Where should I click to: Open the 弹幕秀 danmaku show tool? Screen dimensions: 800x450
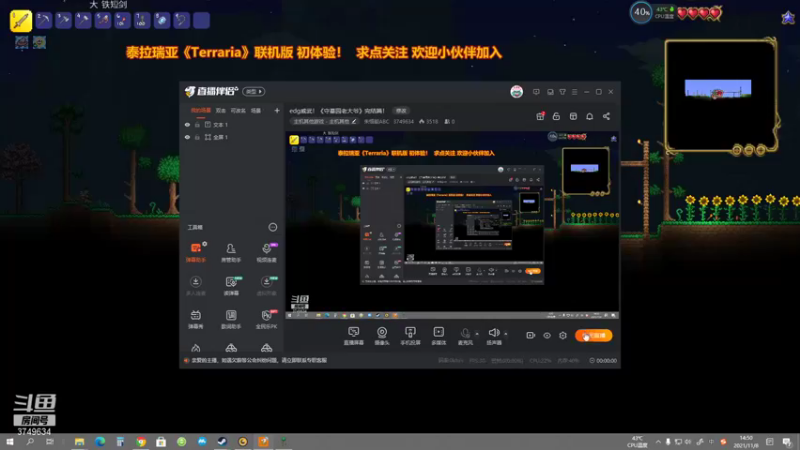(x=195, y=319)
